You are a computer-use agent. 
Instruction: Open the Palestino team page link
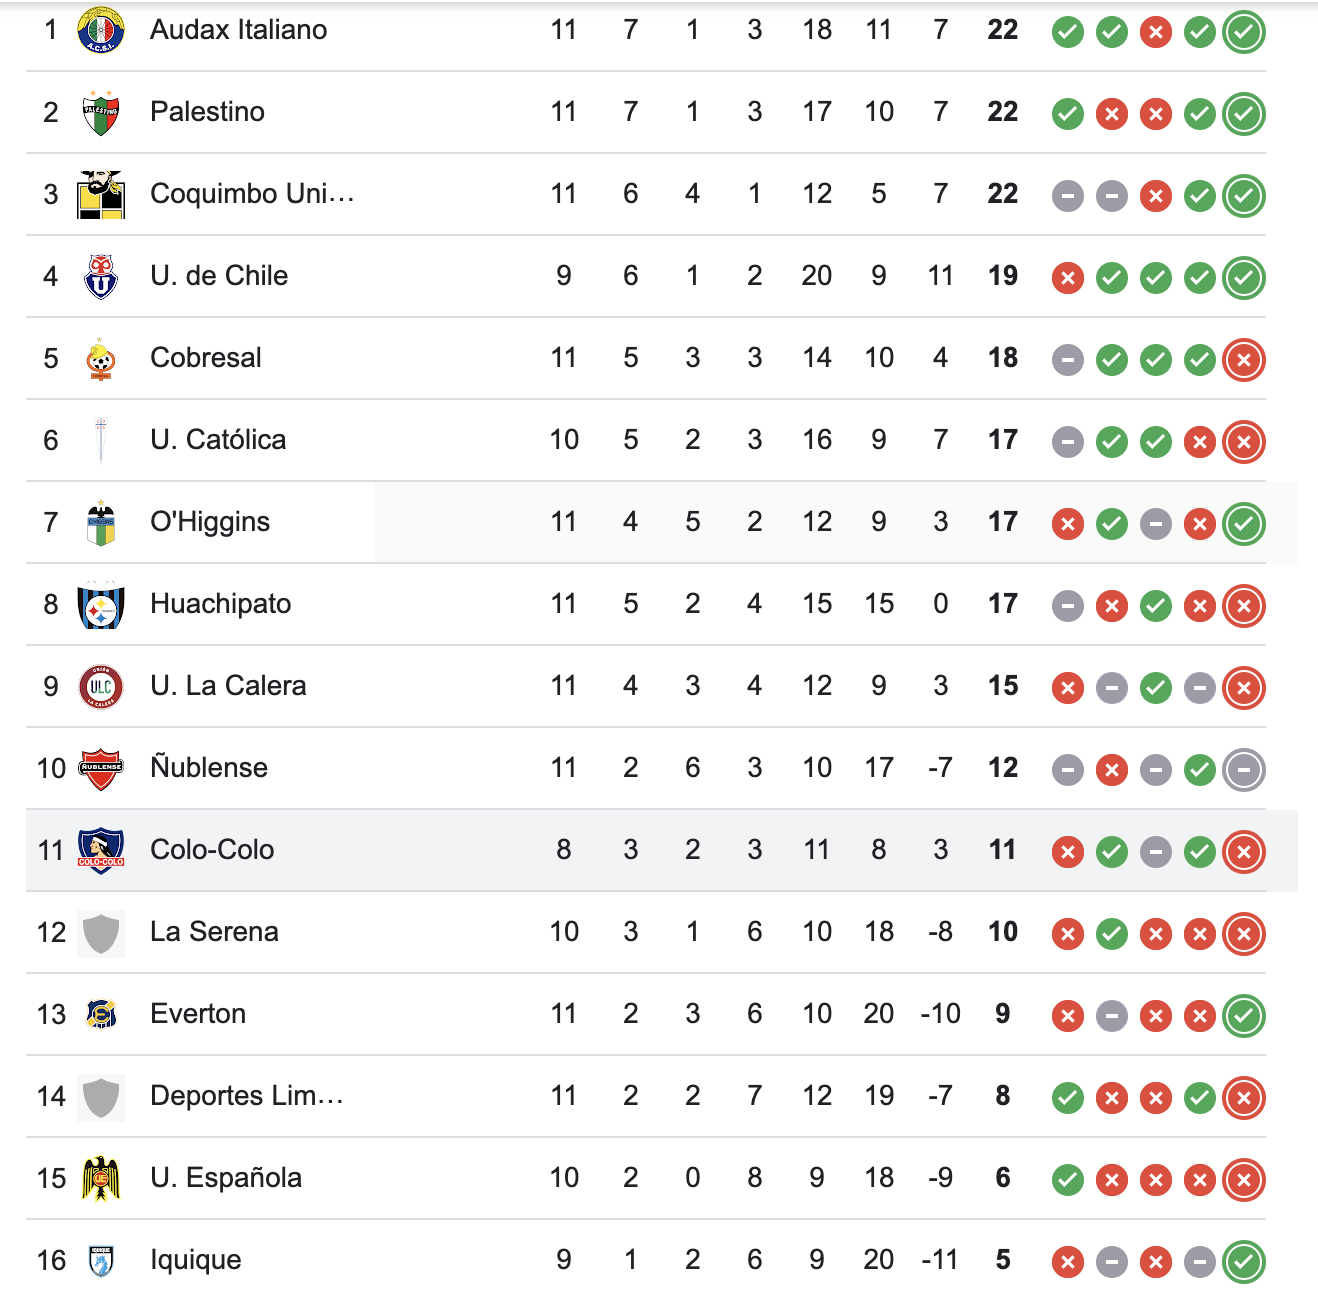pyautogui.click(x=206, y=112)
